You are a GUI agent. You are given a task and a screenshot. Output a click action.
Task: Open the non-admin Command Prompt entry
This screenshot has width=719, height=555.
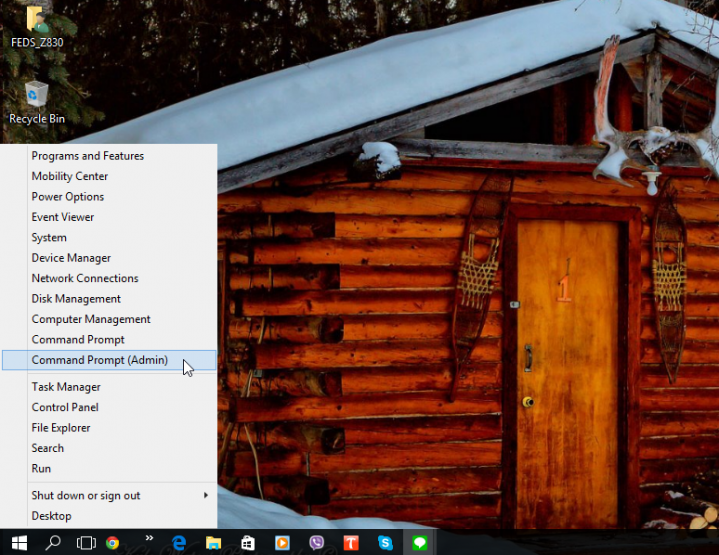pyautogui.click(x=110, y=339)
